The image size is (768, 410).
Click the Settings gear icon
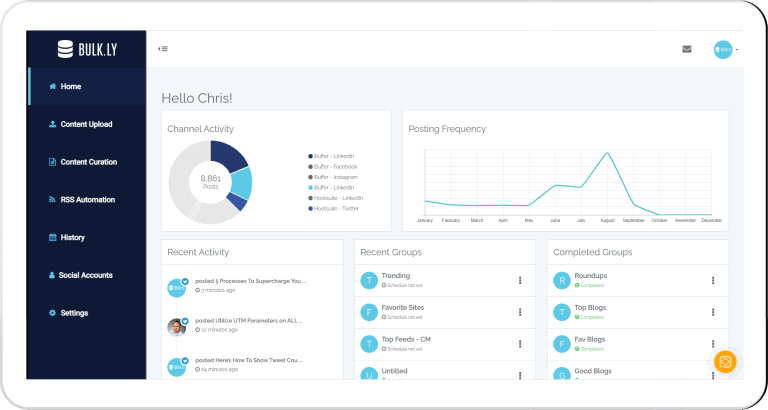tap(52, 313)
